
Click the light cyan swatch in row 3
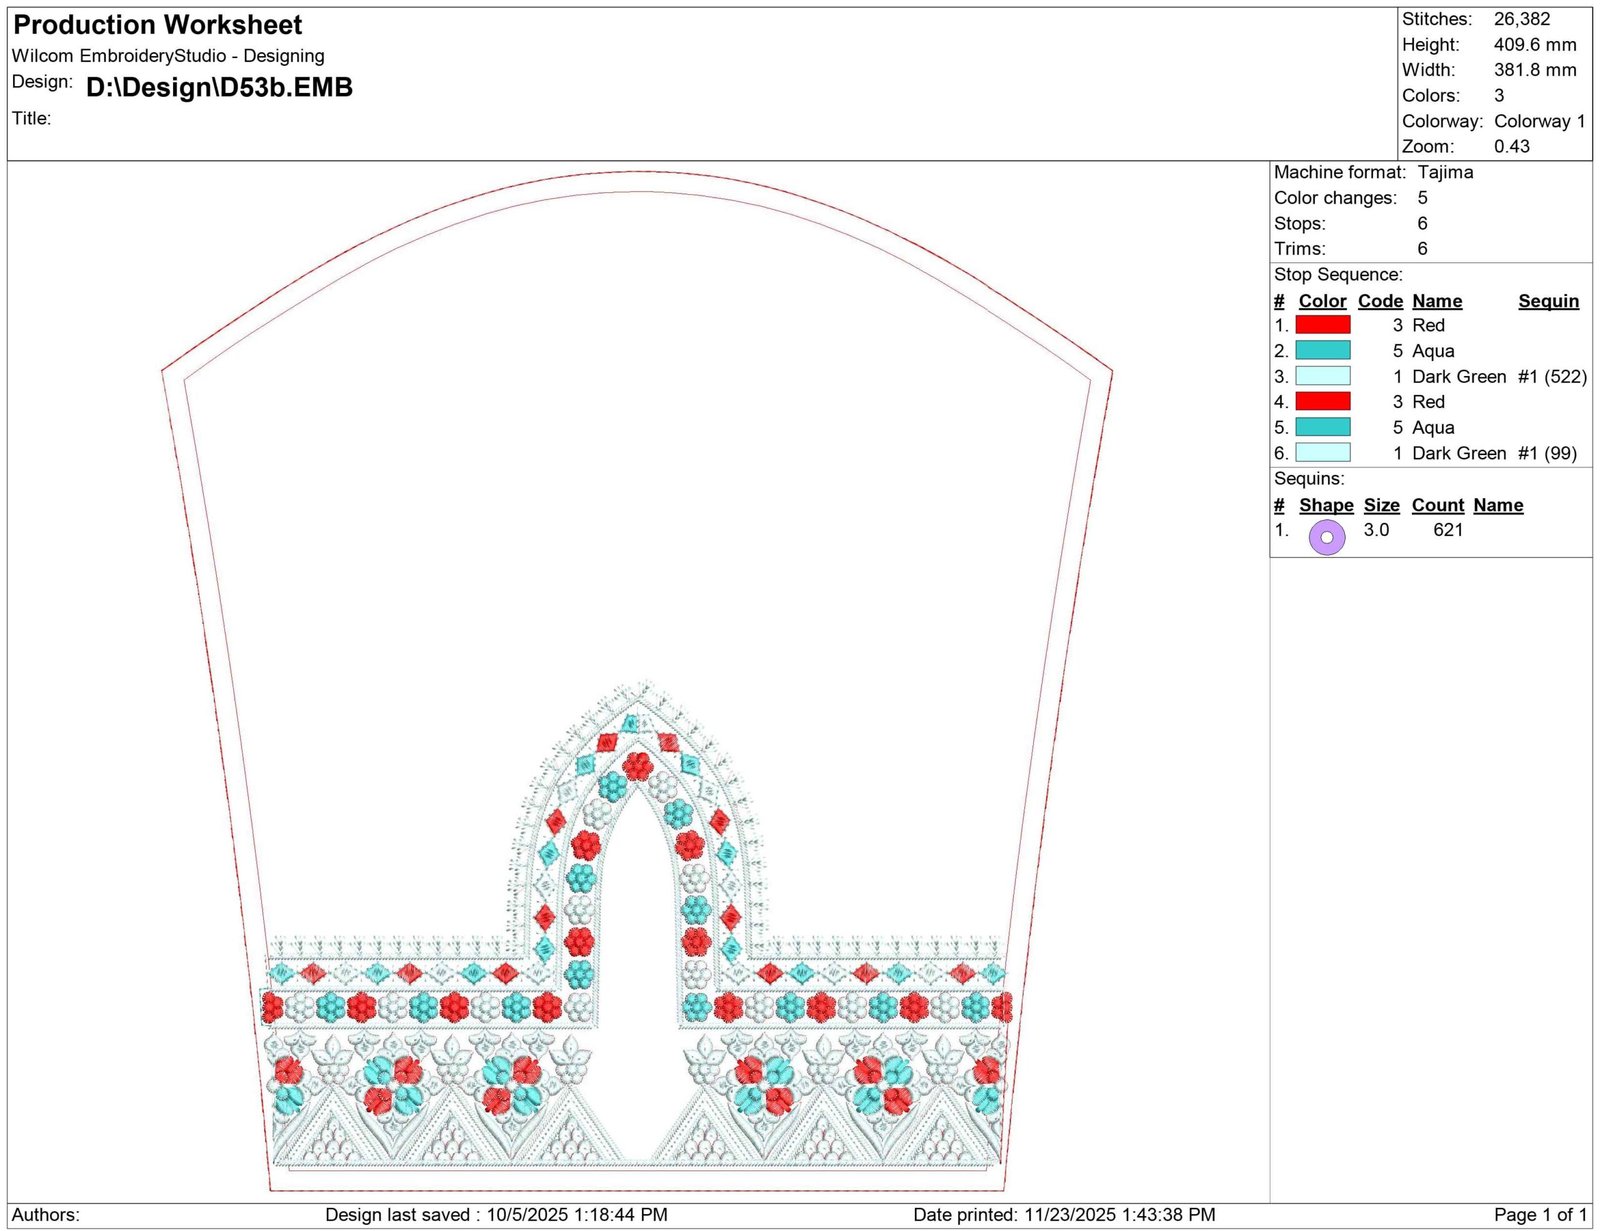click(x=1322, y=376)
